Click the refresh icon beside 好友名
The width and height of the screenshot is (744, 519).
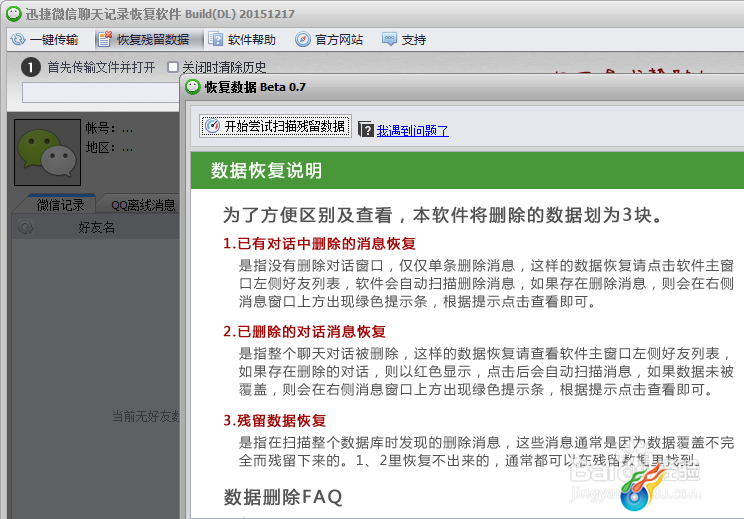(x=26, y=227)
